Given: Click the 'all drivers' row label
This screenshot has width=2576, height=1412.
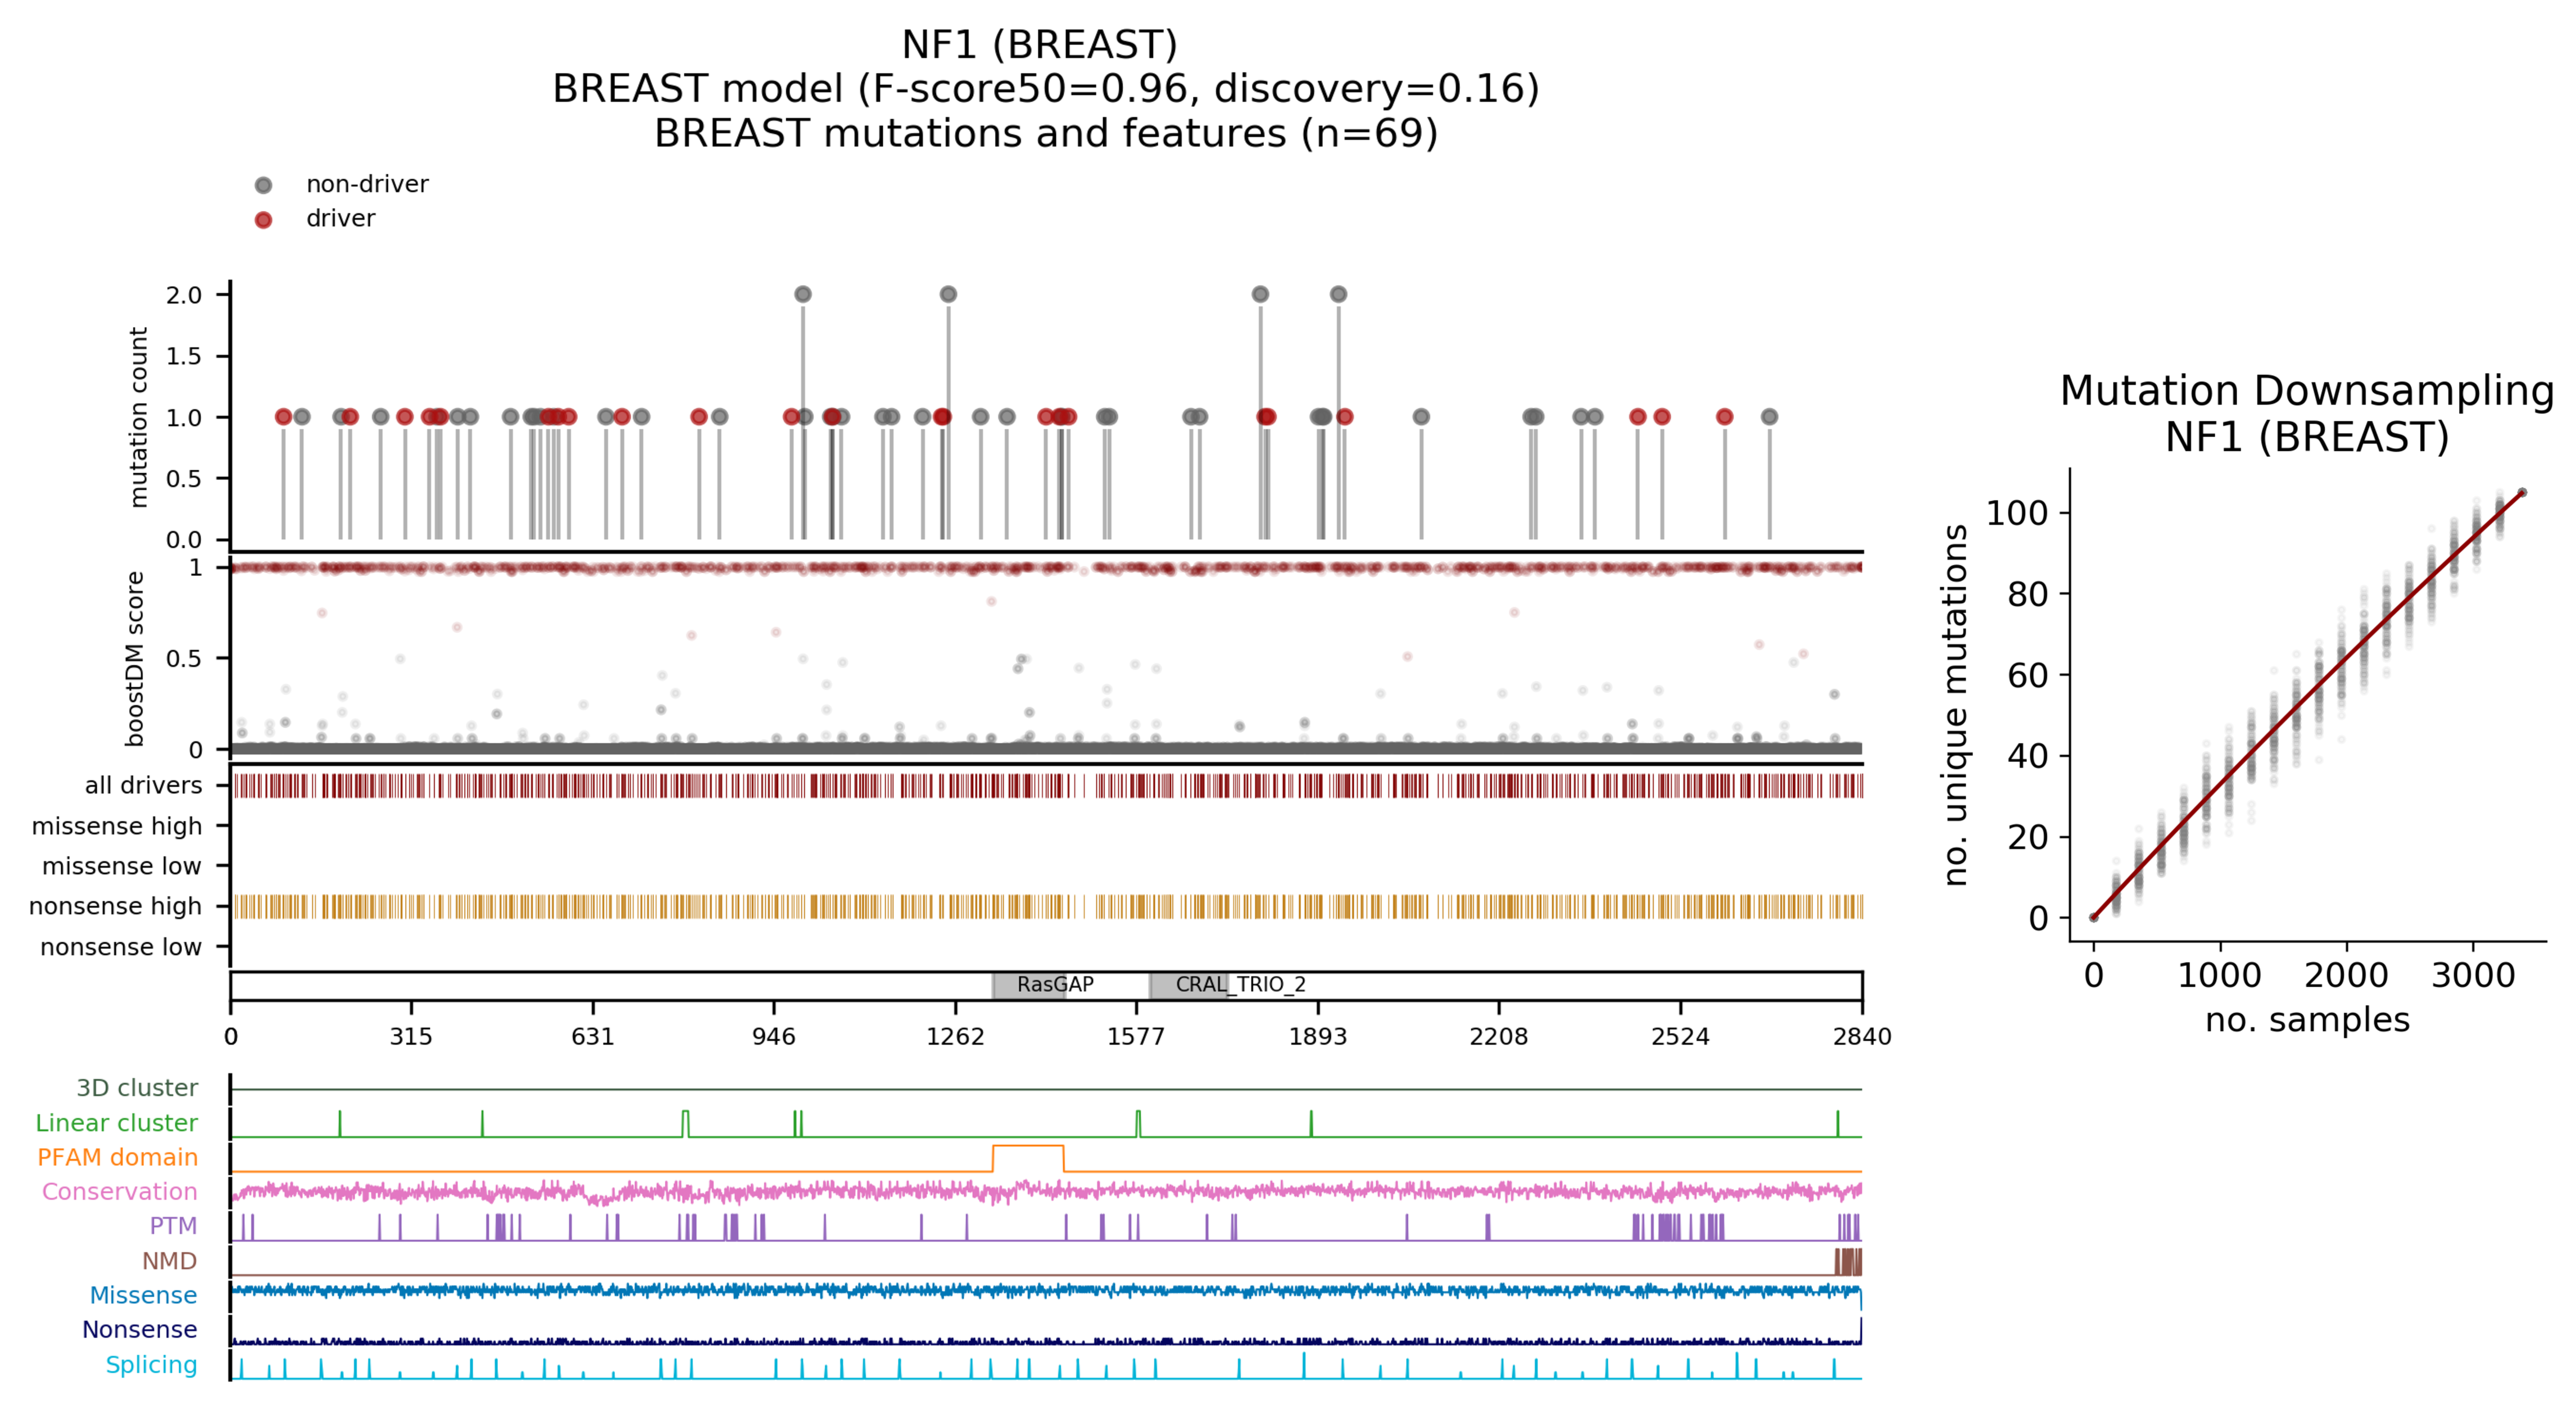Looking at the screenshot, I should coord(143,786).
